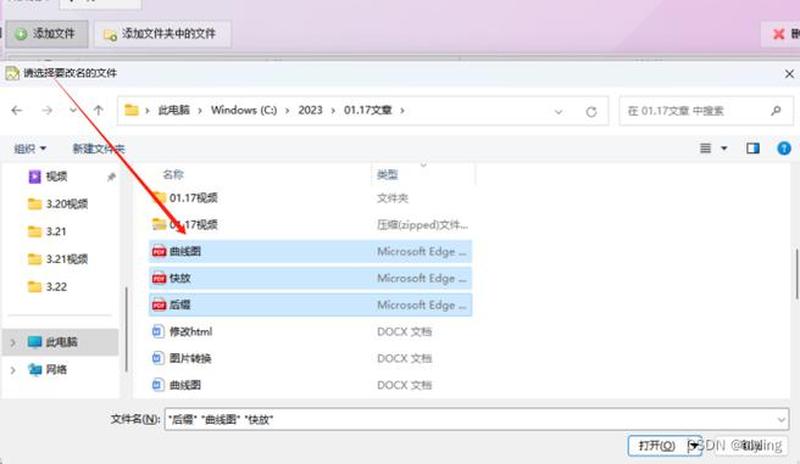800x464 pixels.
Task: Select the 快放 PDF file
Action: click(310, 278)
